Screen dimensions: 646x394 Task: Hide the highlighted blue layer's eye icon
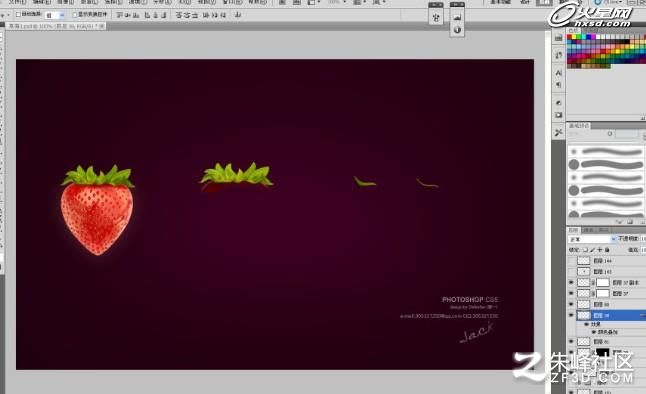coord(571,315)
